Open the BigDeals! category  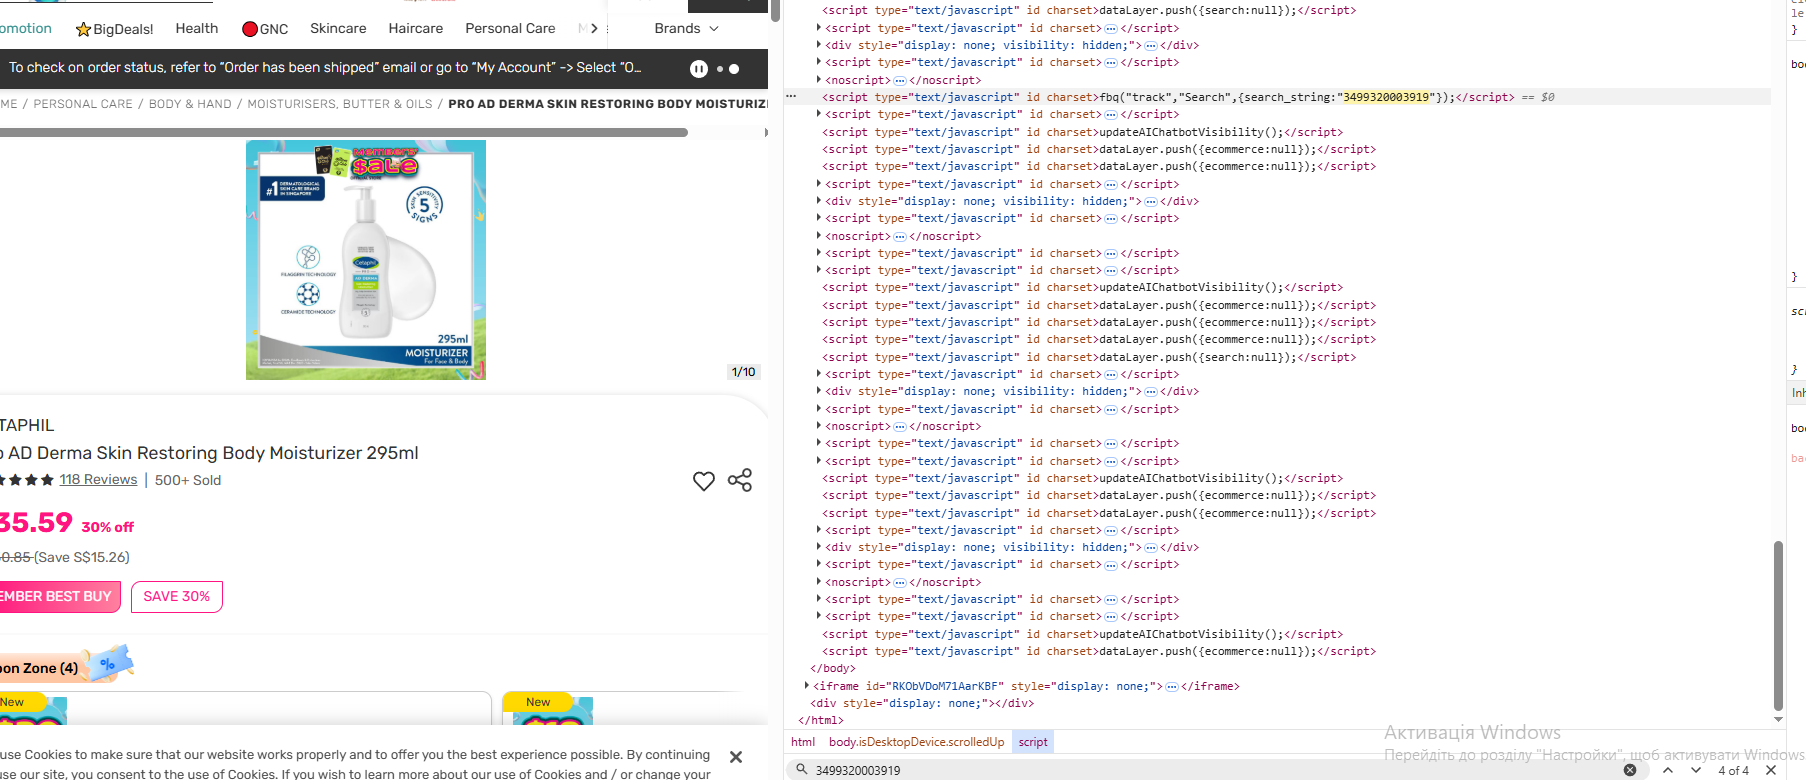pos(114,29)
